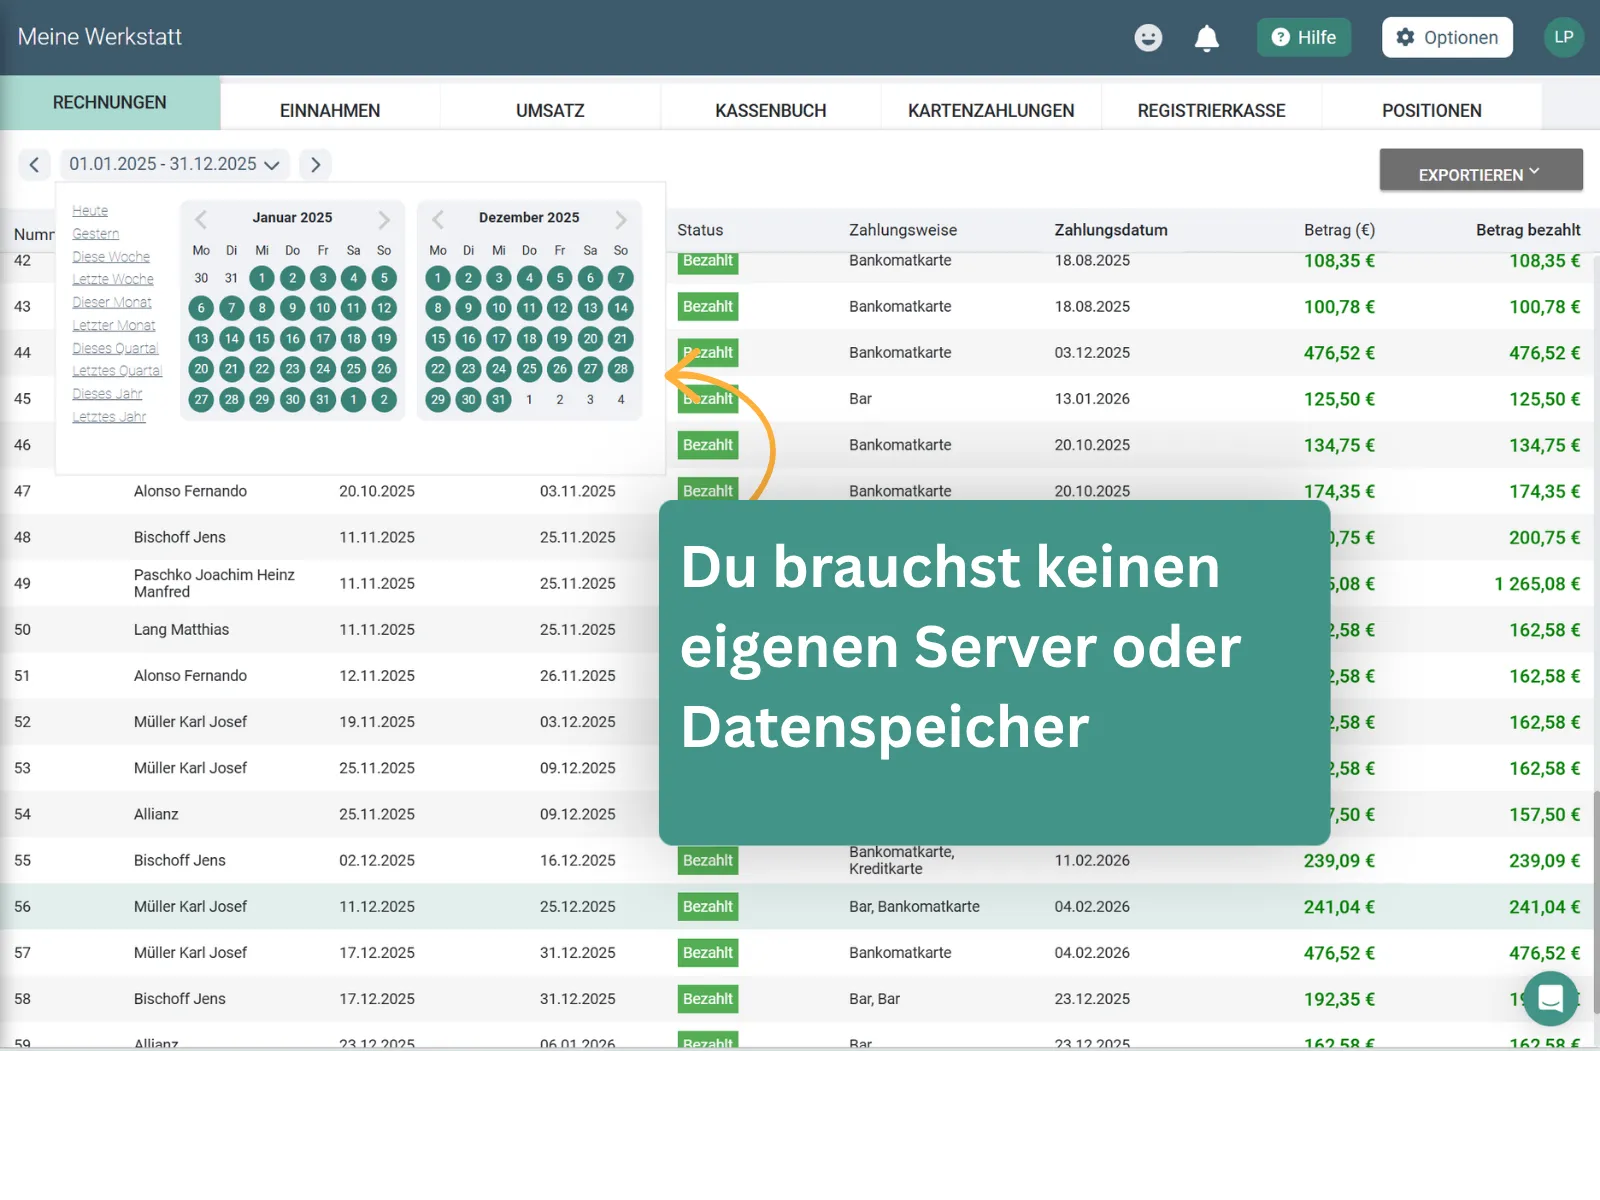Click Bar, Bankomatkarte payment method cell
This screenshot has width=1600, height=1200.
914,906
